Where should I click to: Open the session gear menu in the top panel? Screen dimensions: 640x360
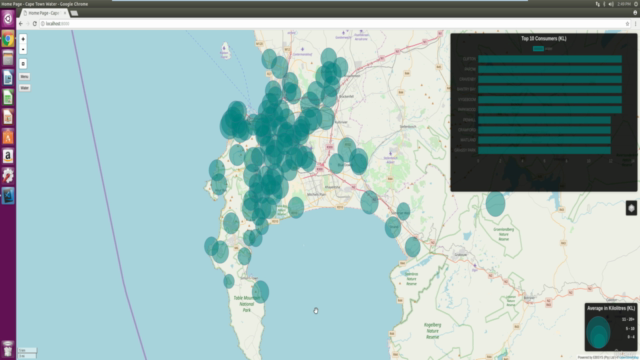coord(636,4)
